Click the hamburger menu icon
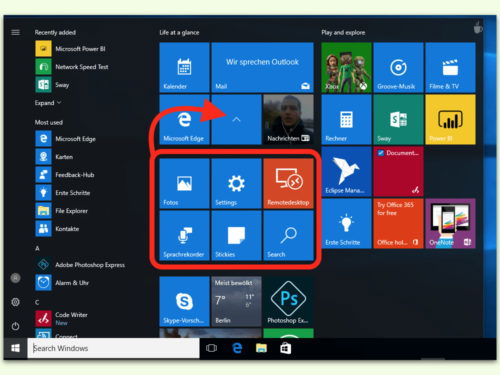This screenshot has width=500, height=375. point(15,32)
